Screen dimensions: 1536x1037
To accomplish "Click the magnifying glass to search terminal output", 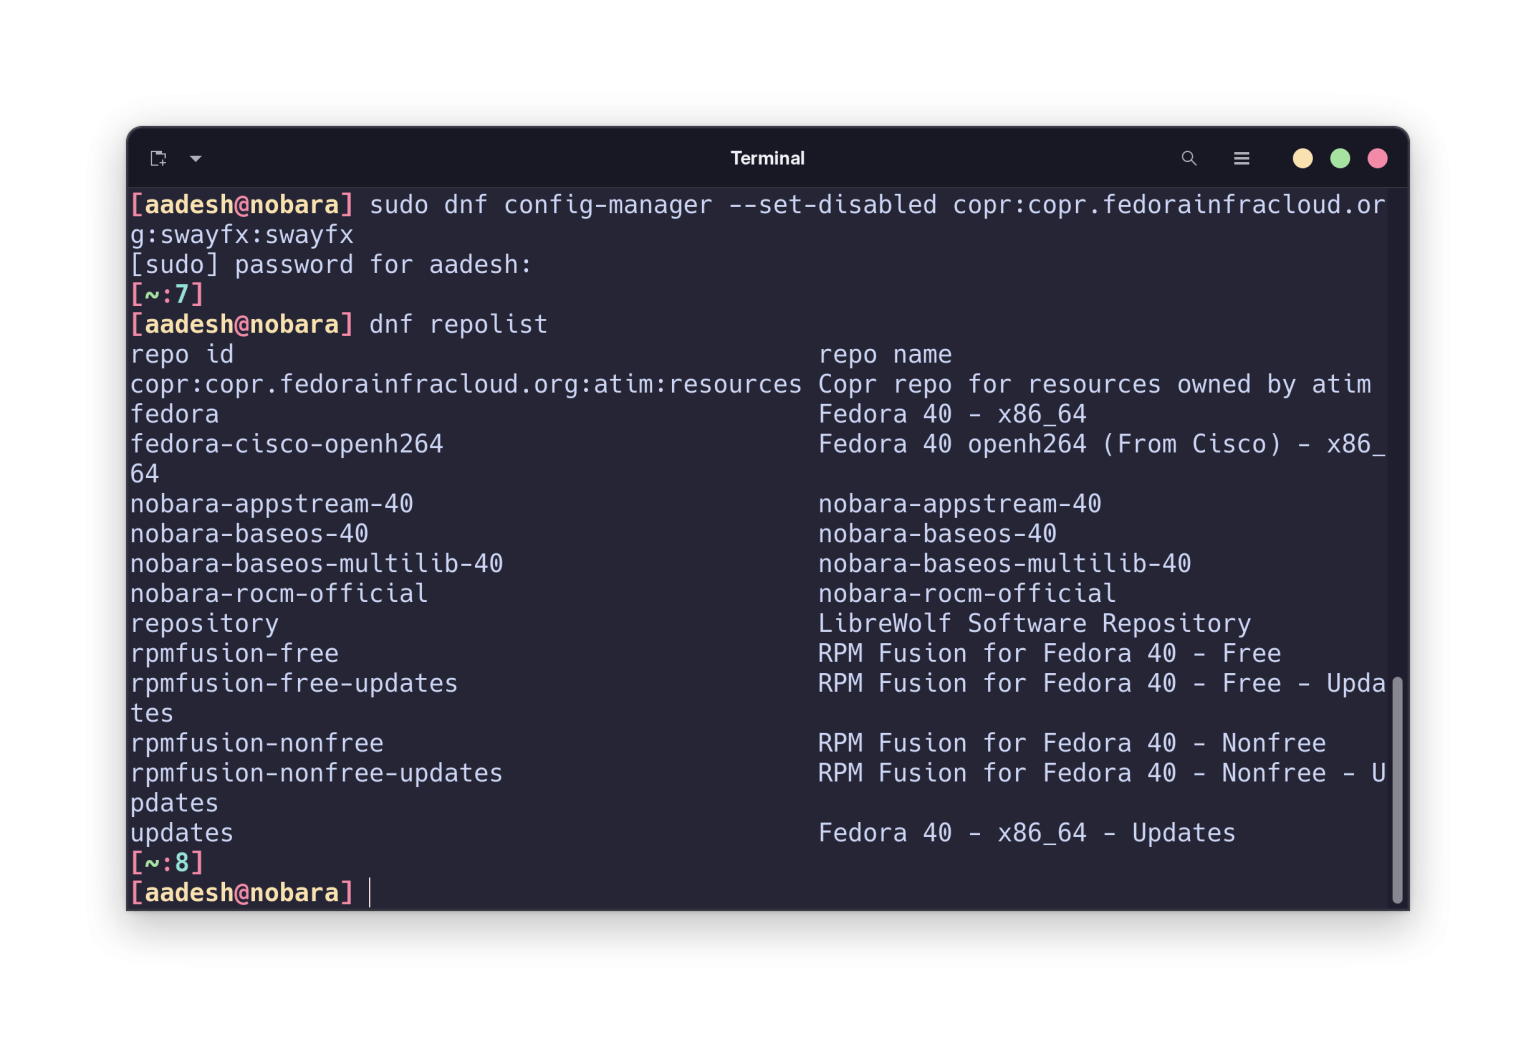I will tap(1189, 158).
